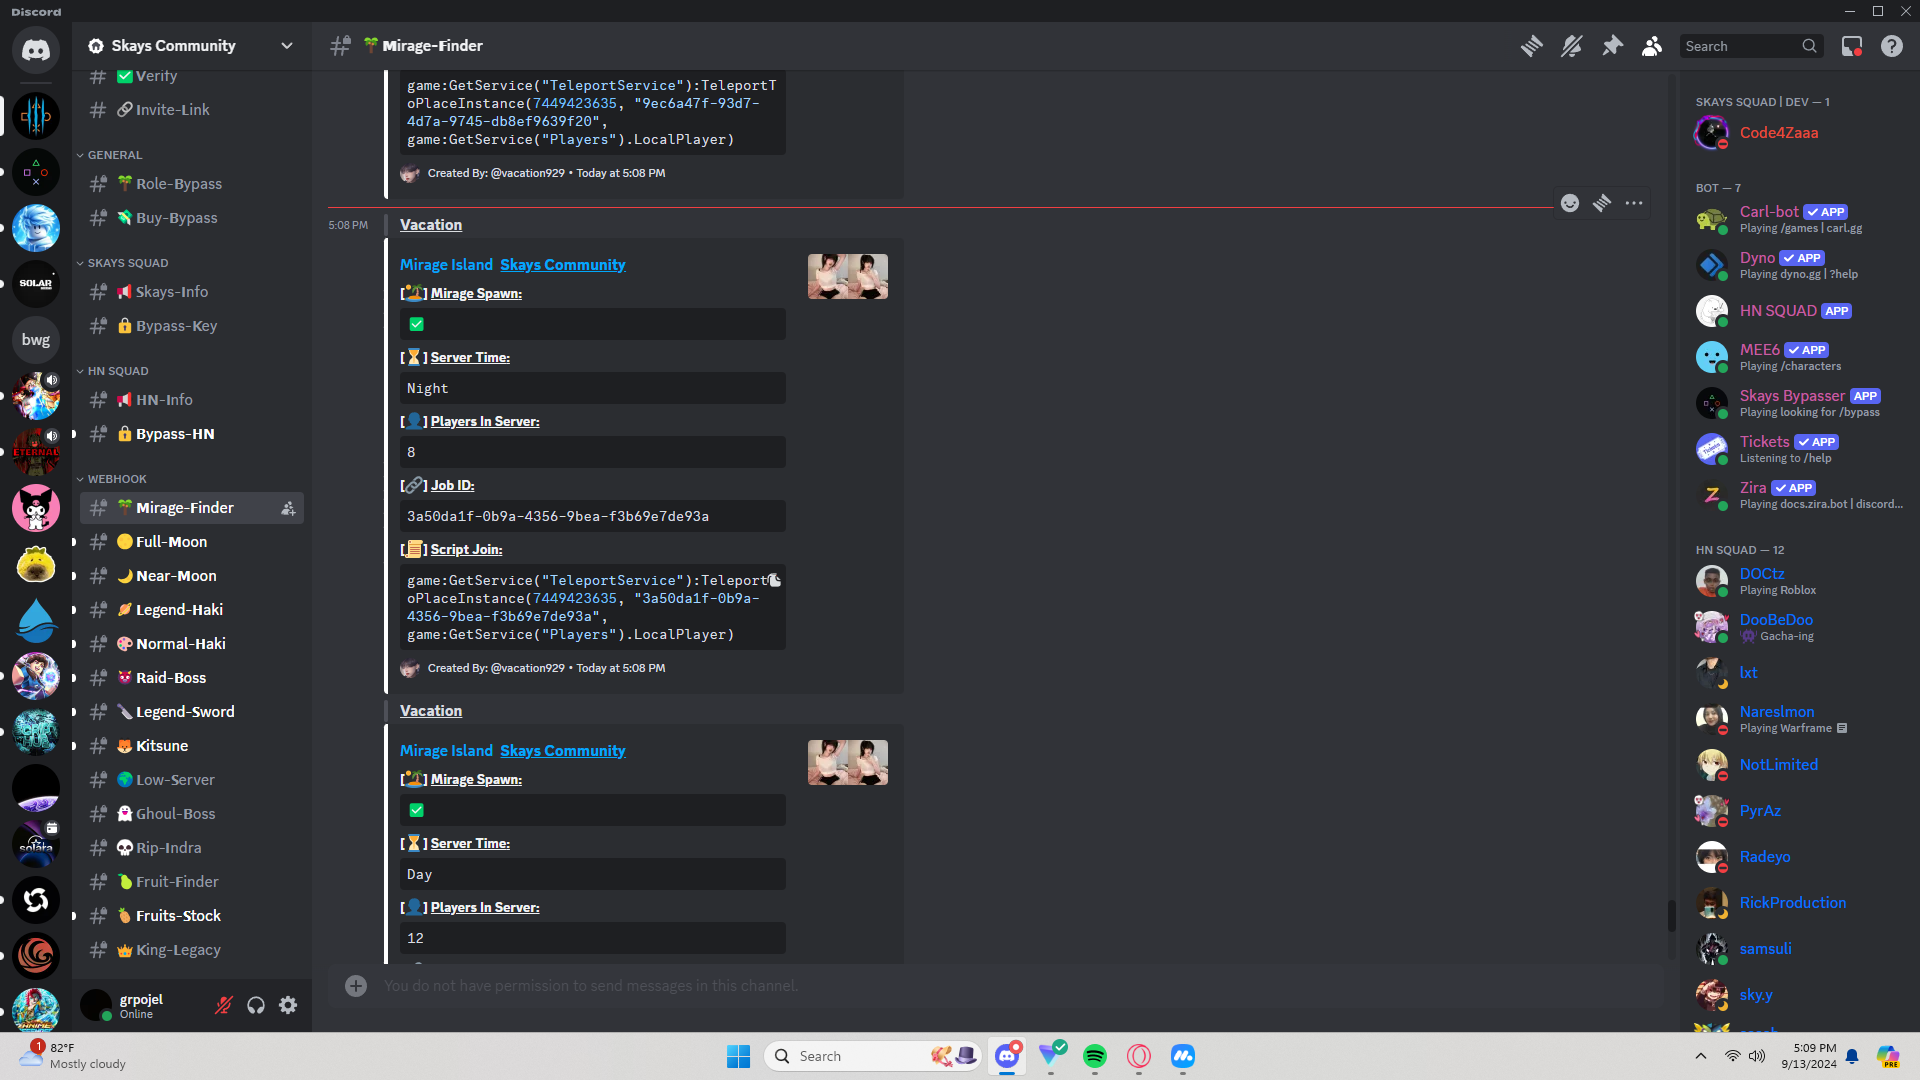Open the Legend-Haki channel
This screenshot has width=1920, height=1080.
[x=192, y=610]
